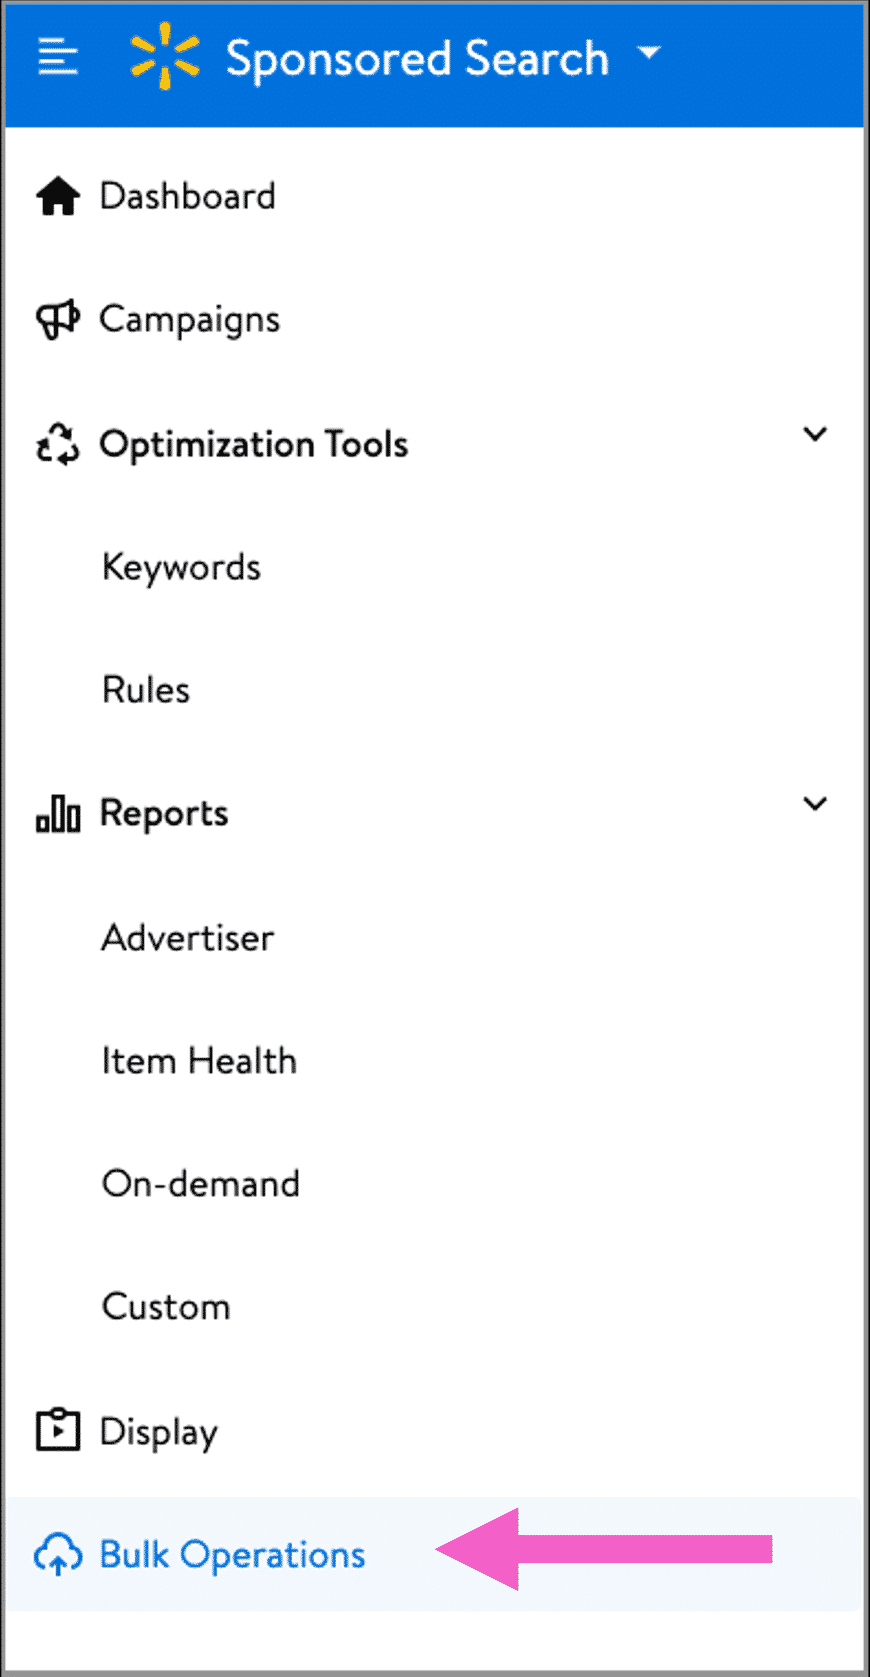Viewport: 870px width, 1677px height.
Task: Open the Item Health report
Action: (199, 1061)
